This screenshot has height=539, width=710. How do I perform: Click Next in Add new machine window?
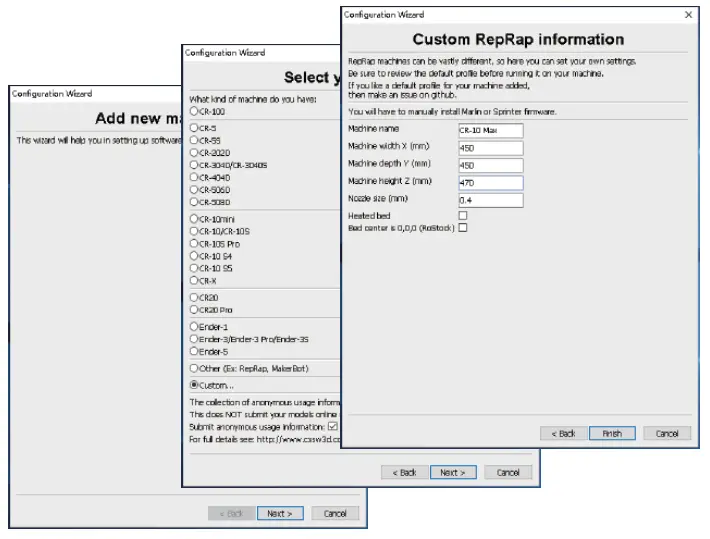point(280,514)
